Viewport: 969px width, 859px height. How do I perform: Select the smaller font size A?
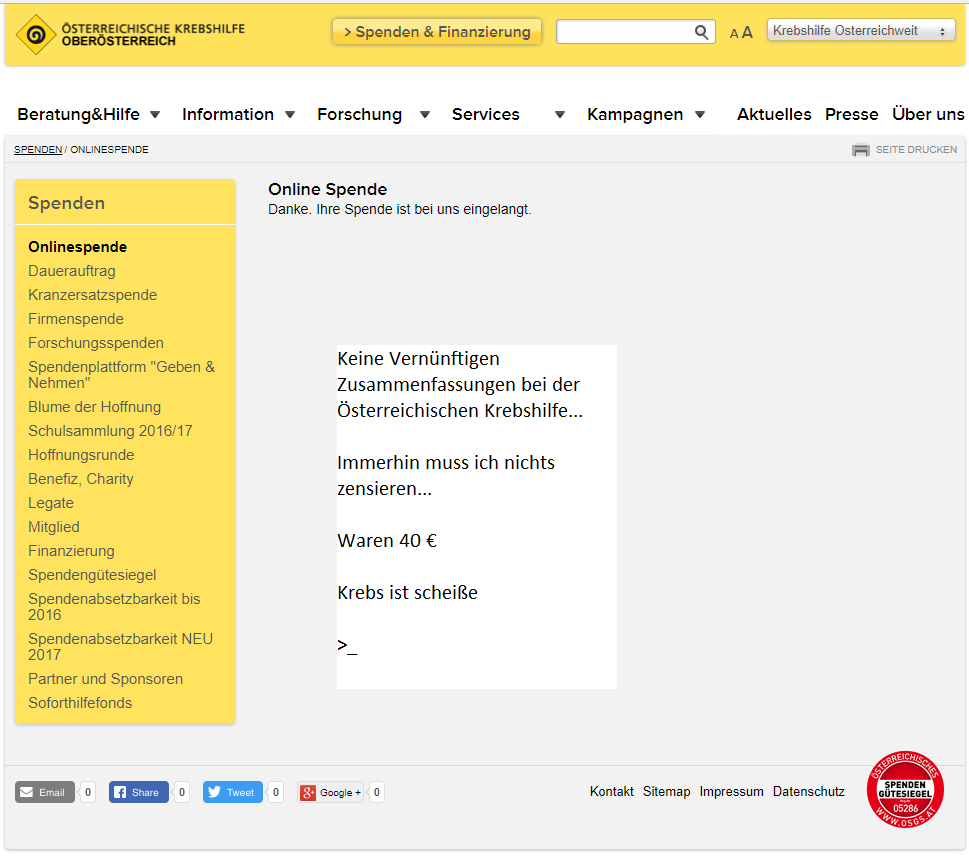[x=734, y=33]
